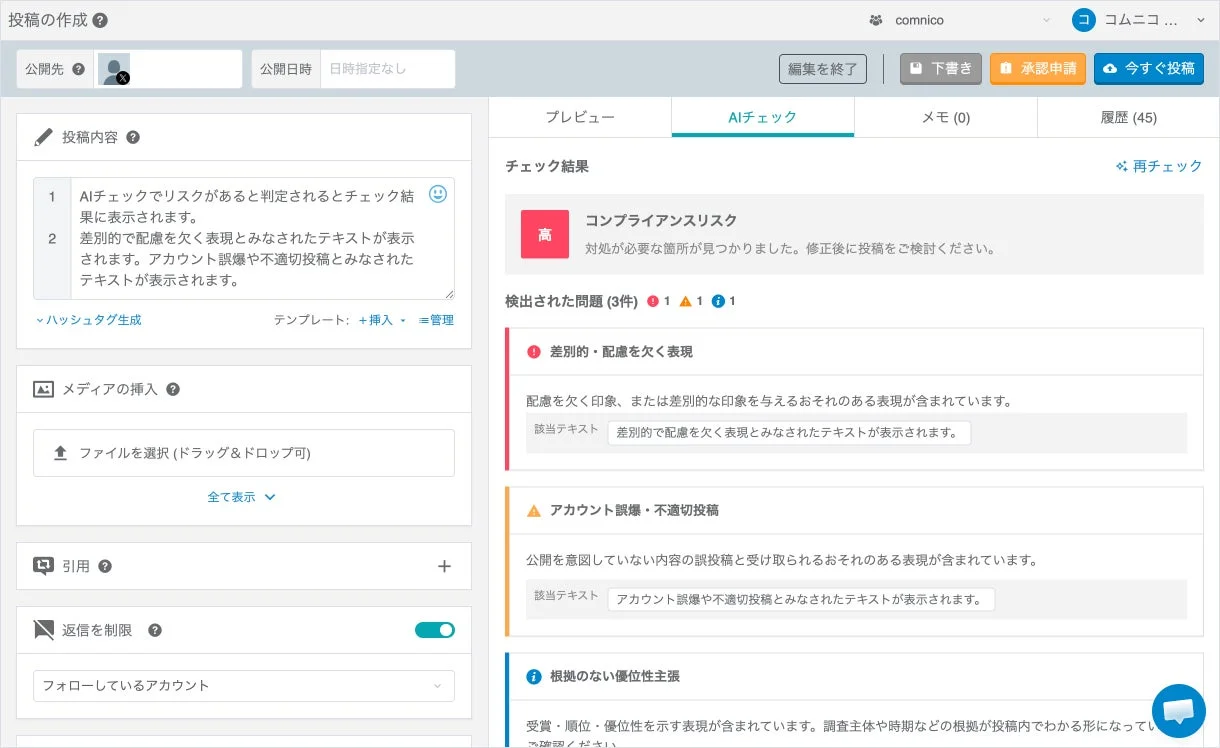Click template 管理 link
1220x748 pixels.
[x=436, y=320]
